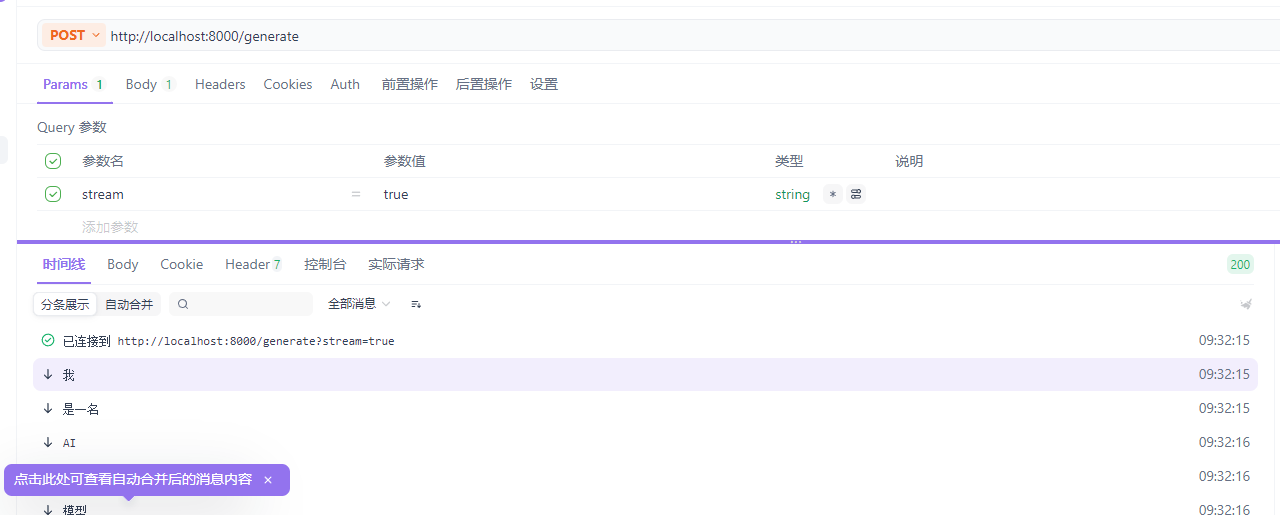Screen dimensions: 1280x515
Task: Click 添加参数 to add a parameter
Action: [110, 227]
